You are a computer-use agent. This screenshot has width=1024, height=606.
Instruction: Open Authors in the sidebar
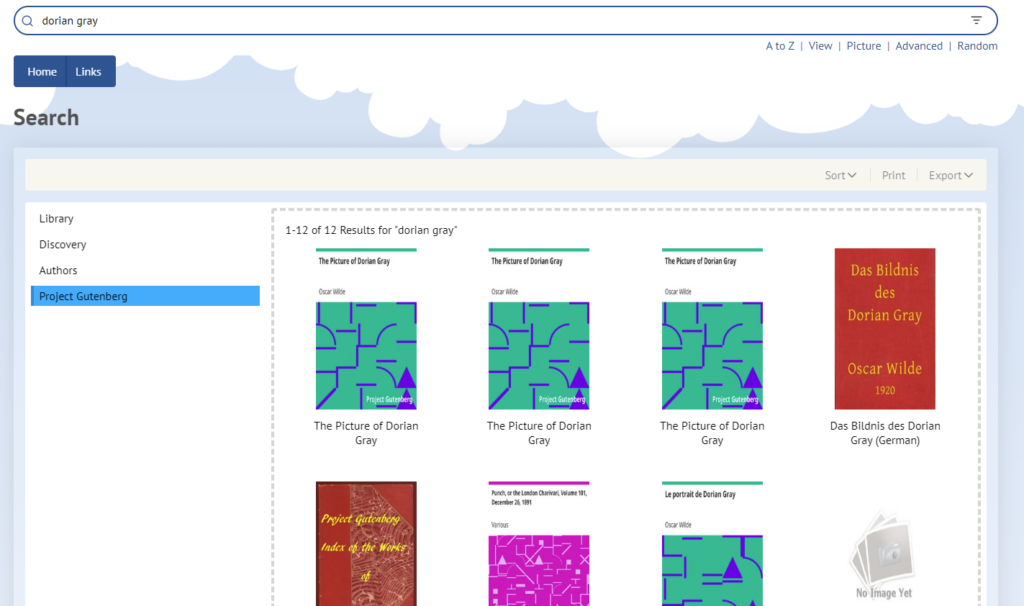[x=58, y=271]
